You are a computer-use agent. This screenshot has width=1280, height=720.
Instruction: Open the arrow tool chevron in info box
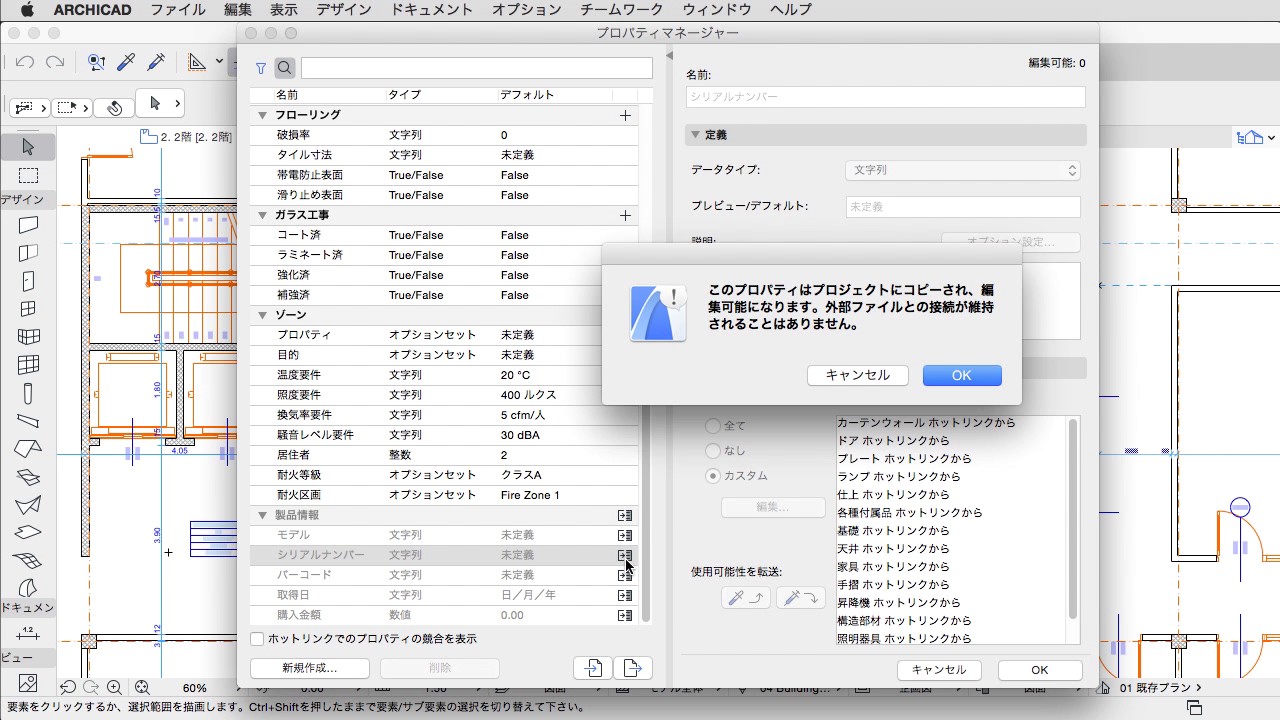coord(178,103)
